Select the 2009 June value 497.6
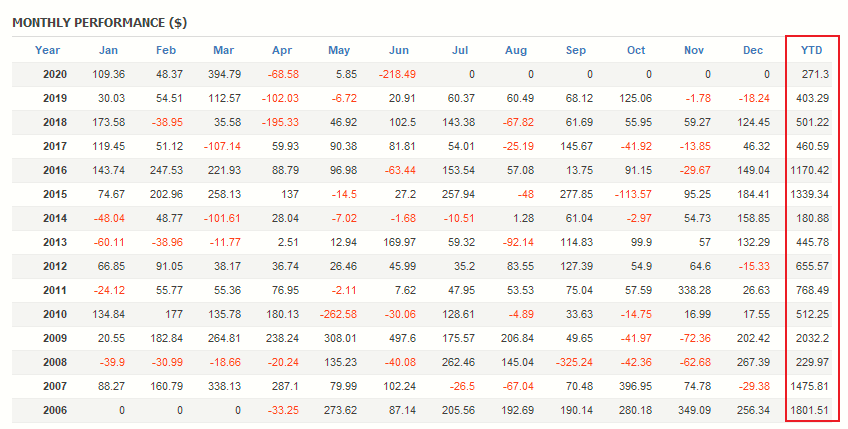Screen dimensions: 848x429 tap(400, 338)
